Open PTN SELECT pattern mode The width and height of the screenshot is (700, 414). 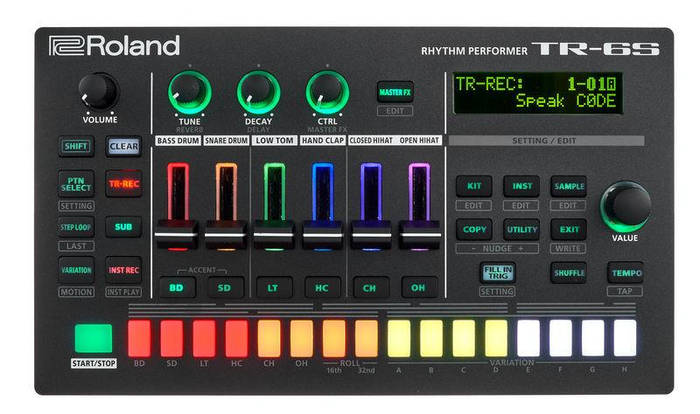(76, 185)
